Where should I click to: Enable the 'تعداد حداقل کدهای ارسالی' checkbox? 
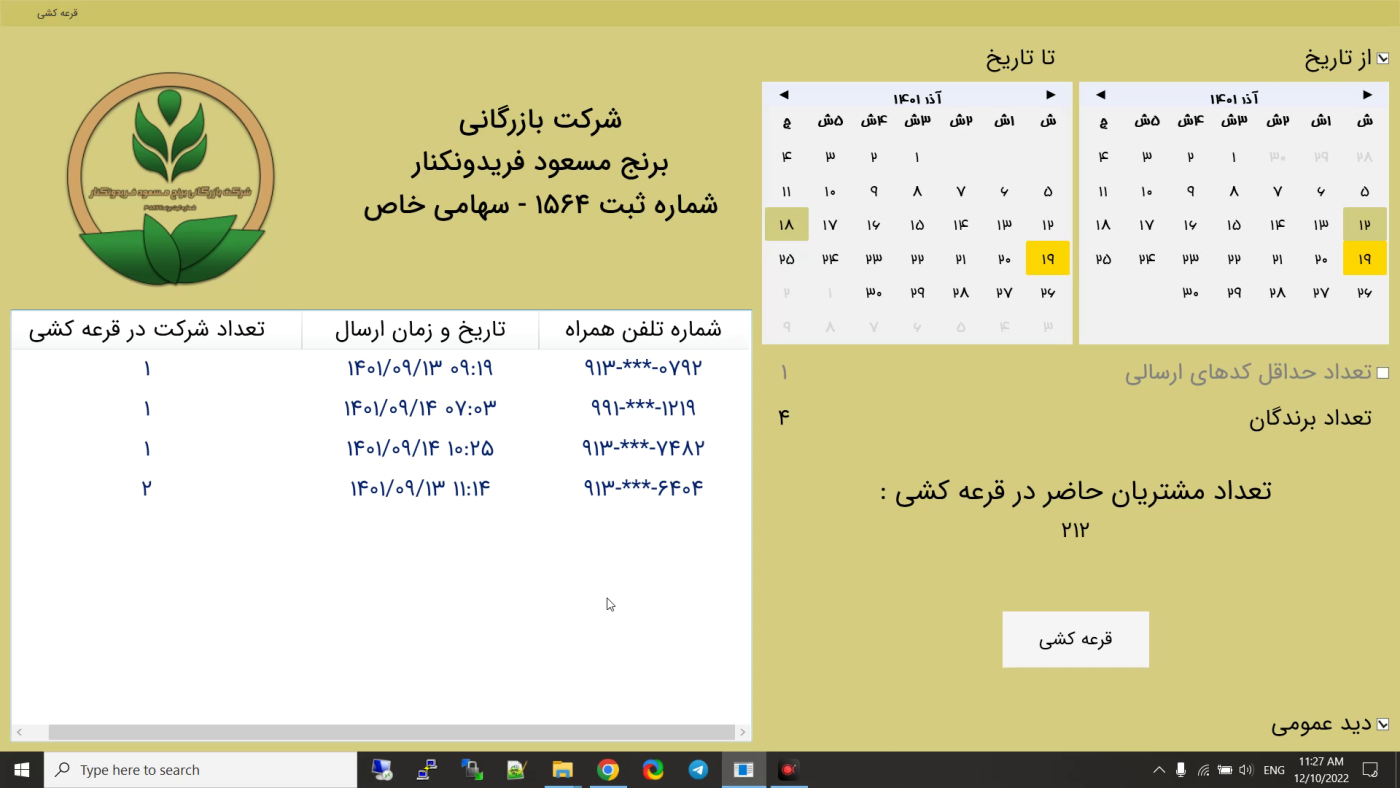(x=1383, y=373)
